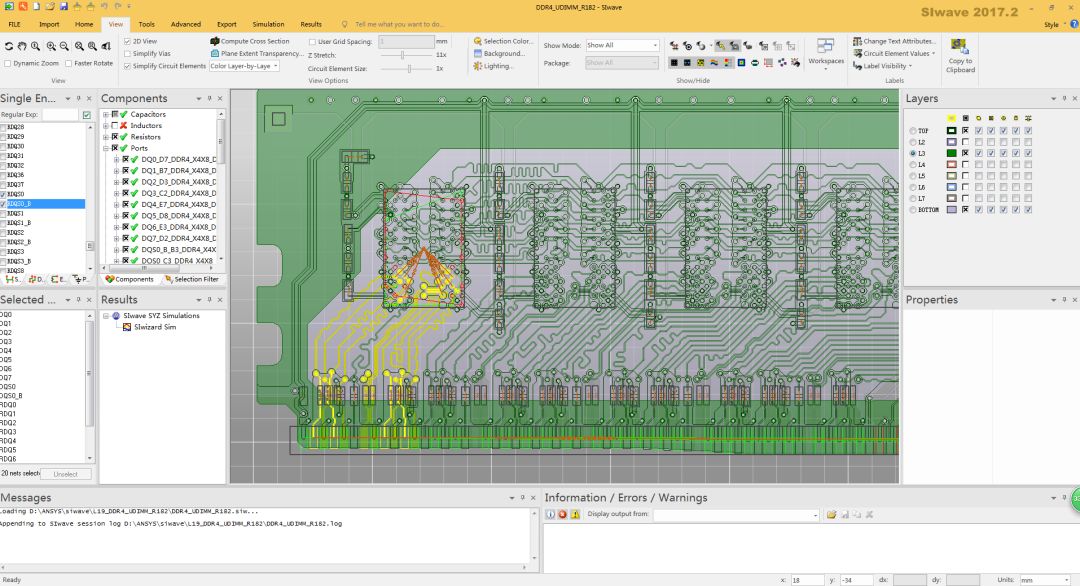The width and height of the screenshot is (1080, 586).
Task: Expand the Capacitors tree node
Action: (105, 114)
